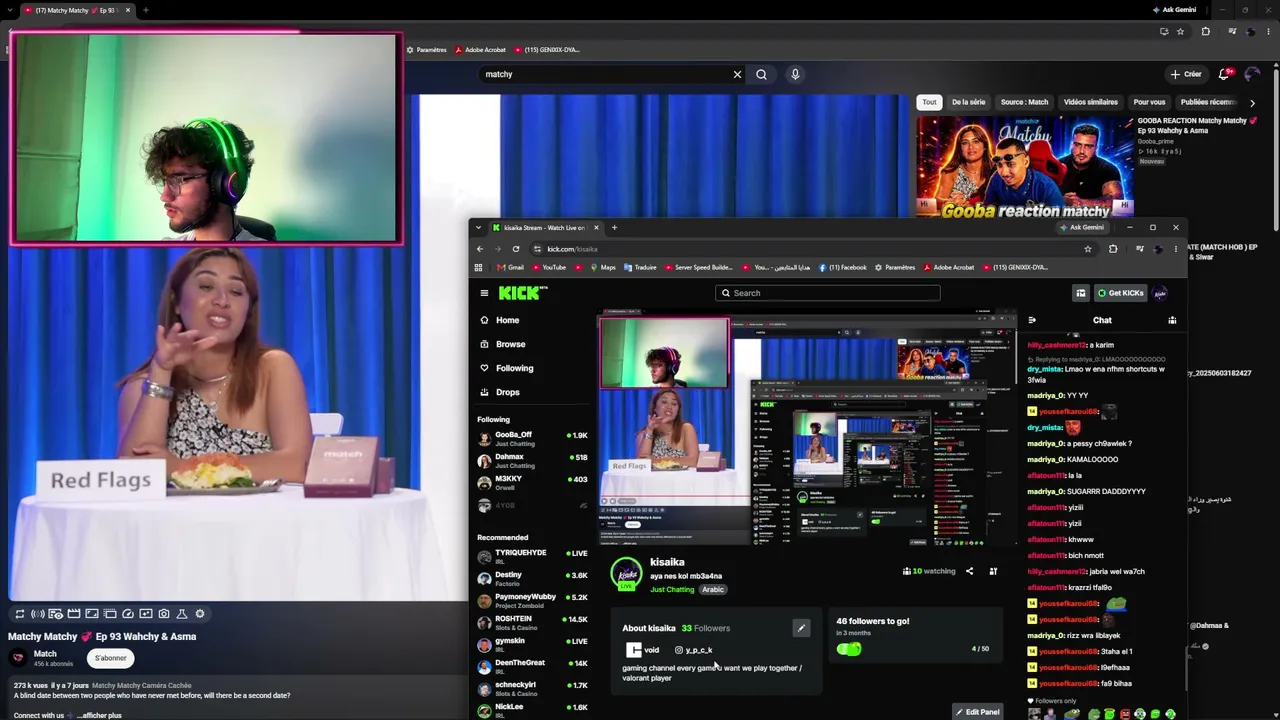Toggle the Kick sidebar hamburger menu

(484, 293)
